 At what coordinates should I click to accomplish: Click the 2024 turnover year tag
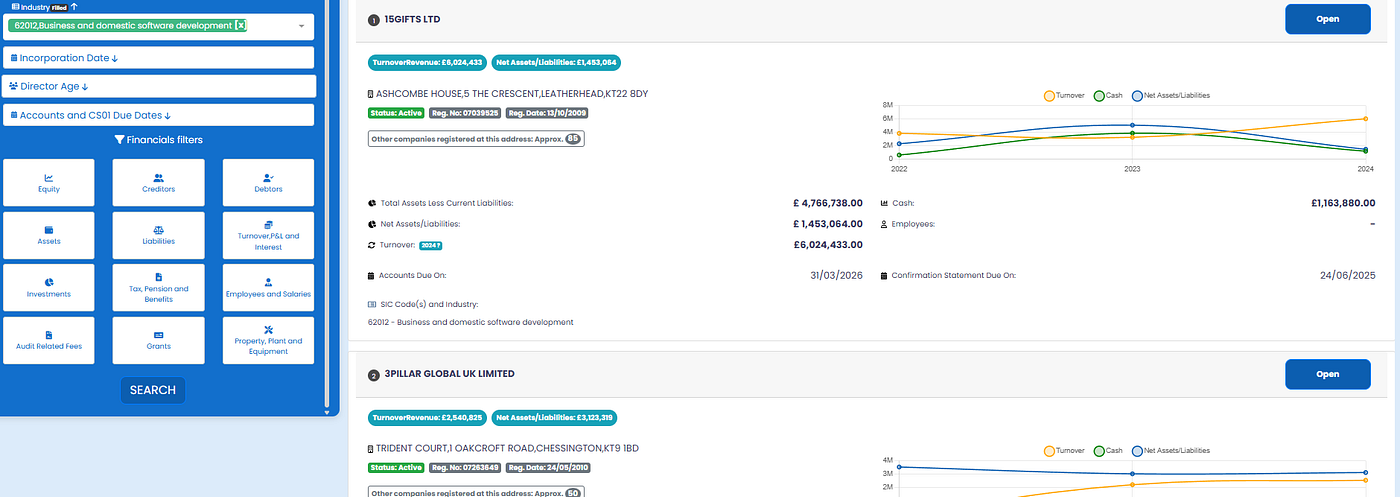tap(431, 245)
